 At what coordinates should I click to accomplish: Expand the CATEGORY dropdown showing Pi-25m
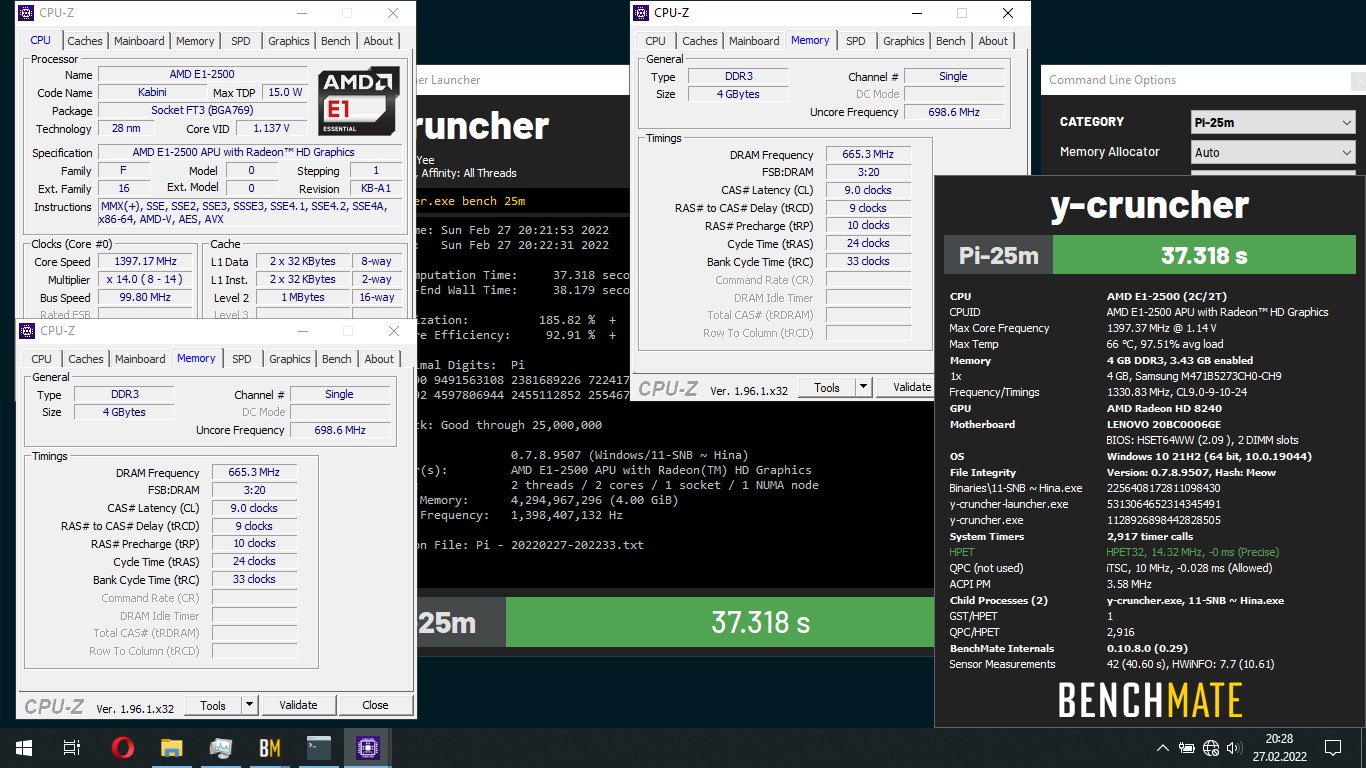tap(1273, 122)
